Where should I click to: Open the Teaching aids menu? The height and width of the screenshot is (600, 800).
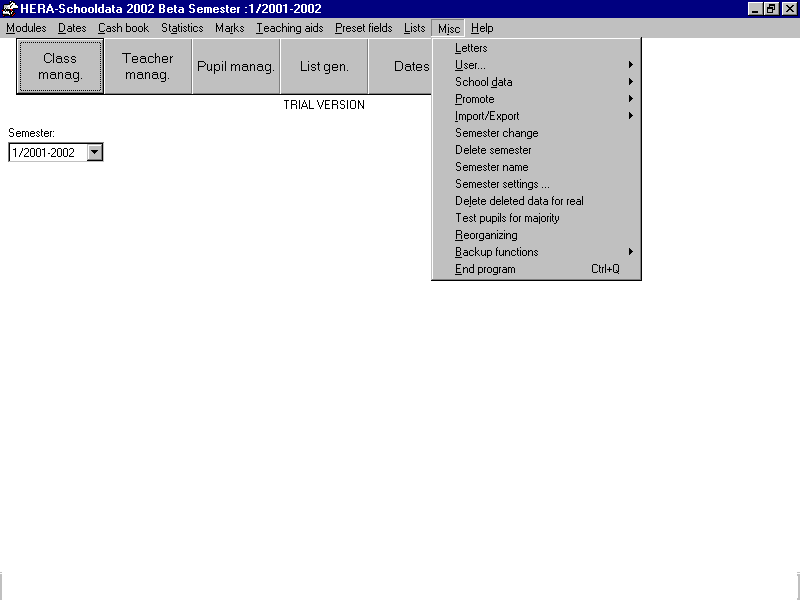(x=290, y=28)
